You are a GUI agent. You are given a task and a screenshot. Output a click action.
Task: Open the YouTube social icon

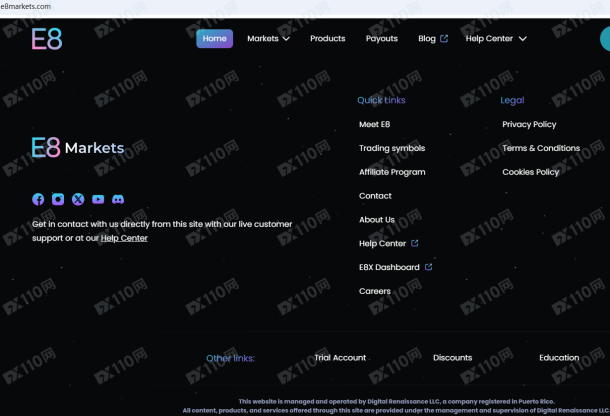click(x=98, y=199)
